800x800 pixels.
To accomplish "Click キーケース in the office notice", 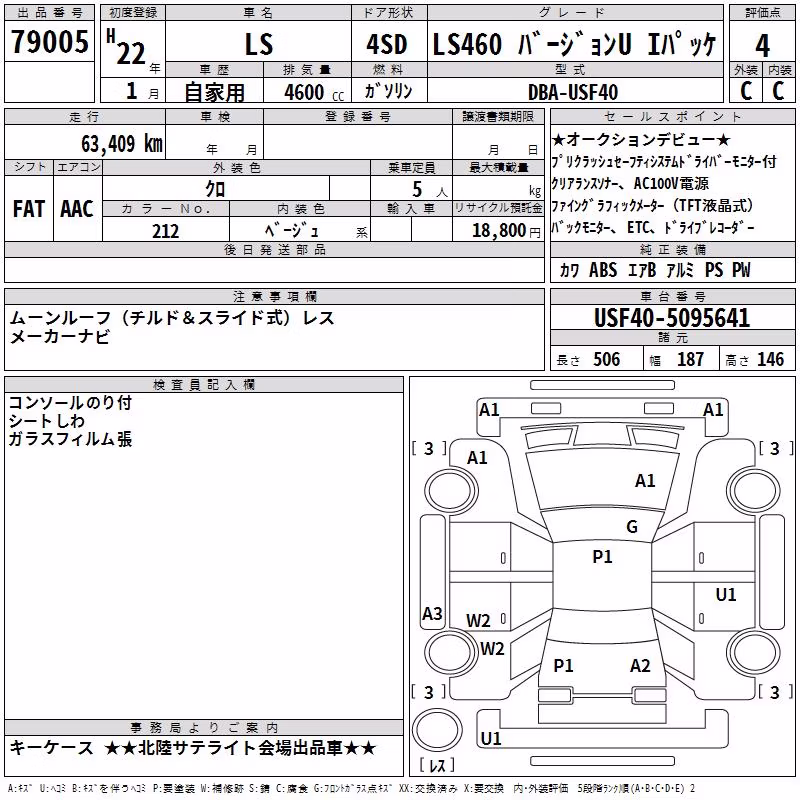I will tap(52, 747).
